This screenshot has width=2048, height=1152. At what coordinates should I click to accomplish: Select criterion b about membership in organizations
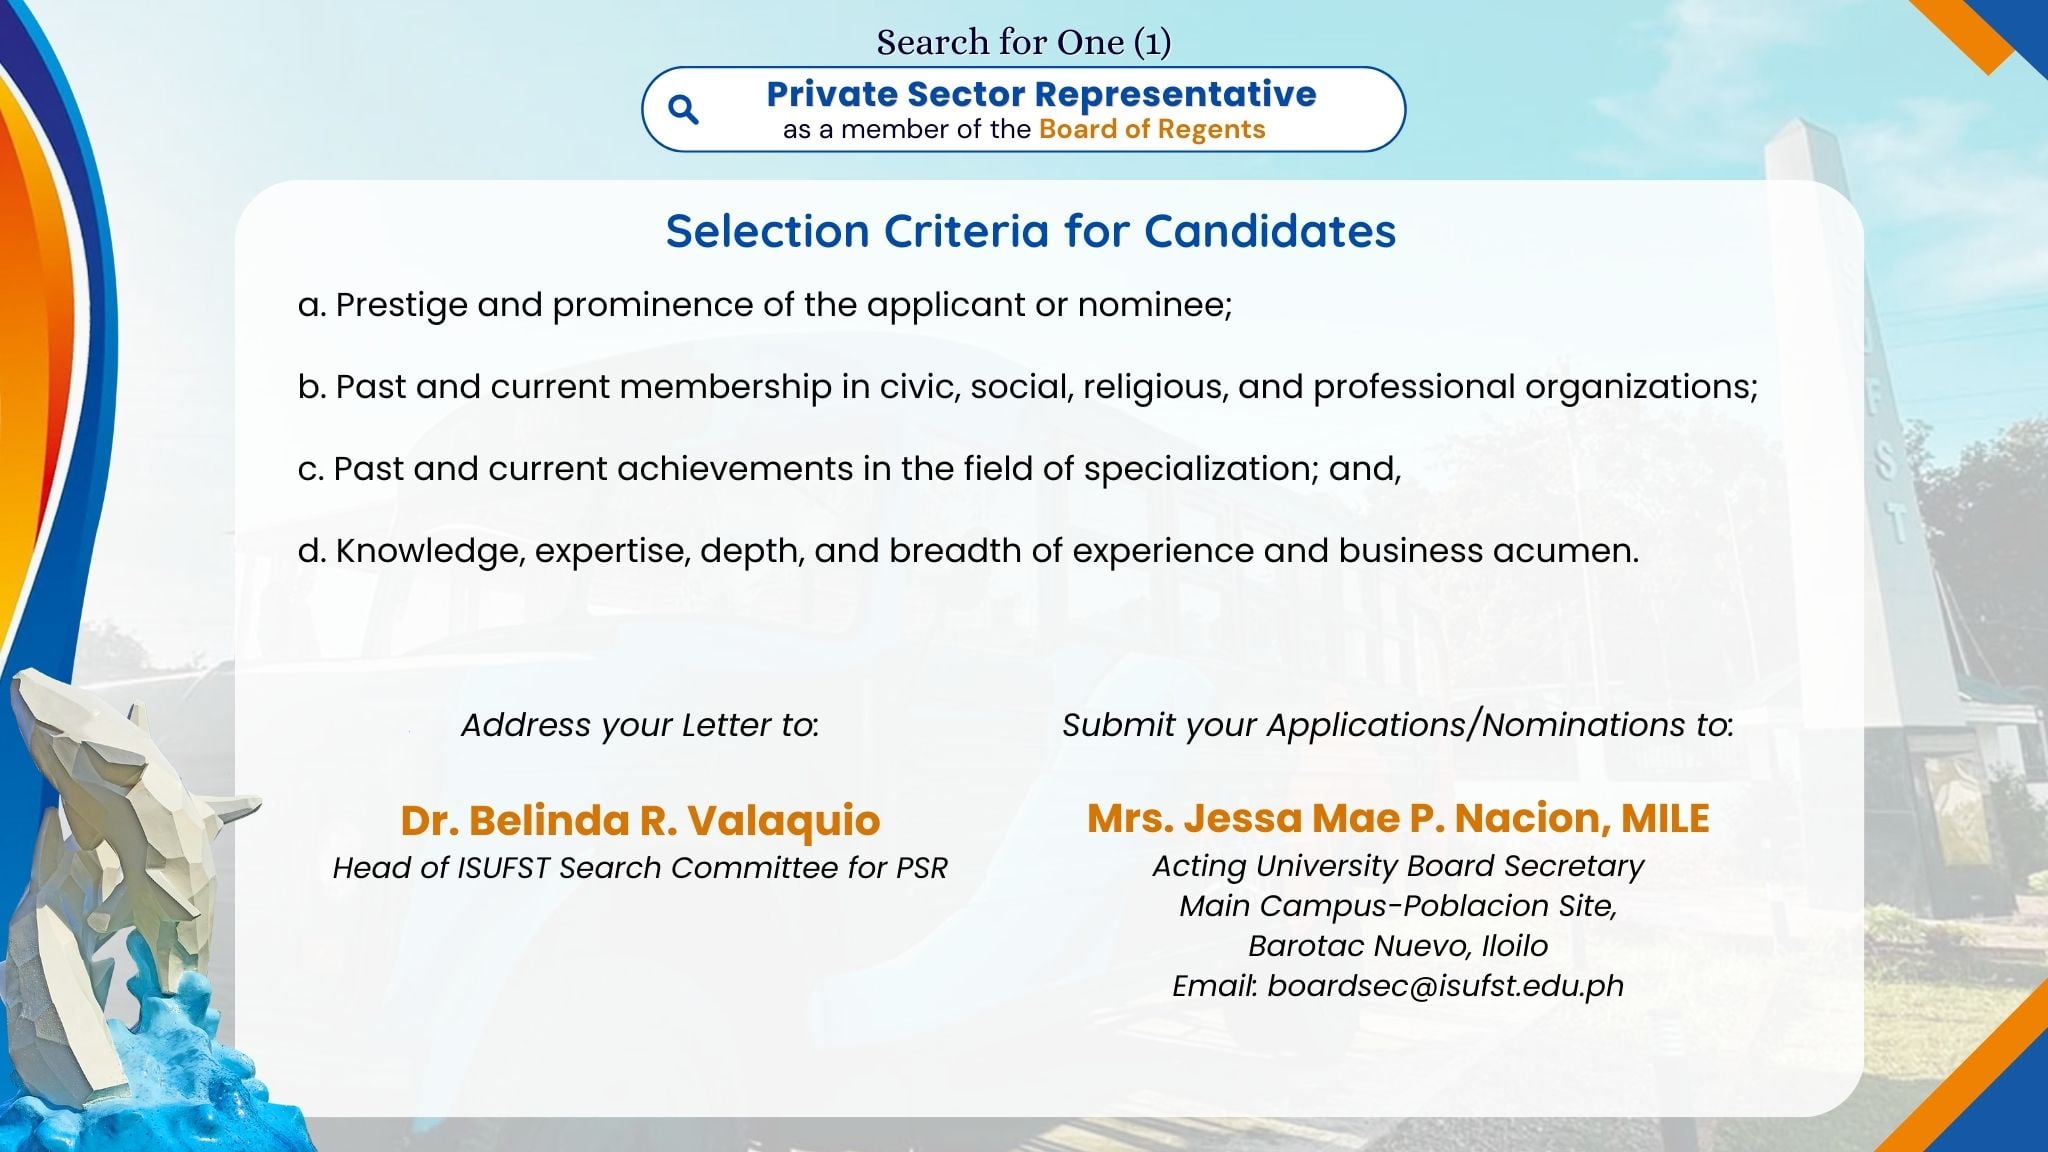(x=1027, y=387)
